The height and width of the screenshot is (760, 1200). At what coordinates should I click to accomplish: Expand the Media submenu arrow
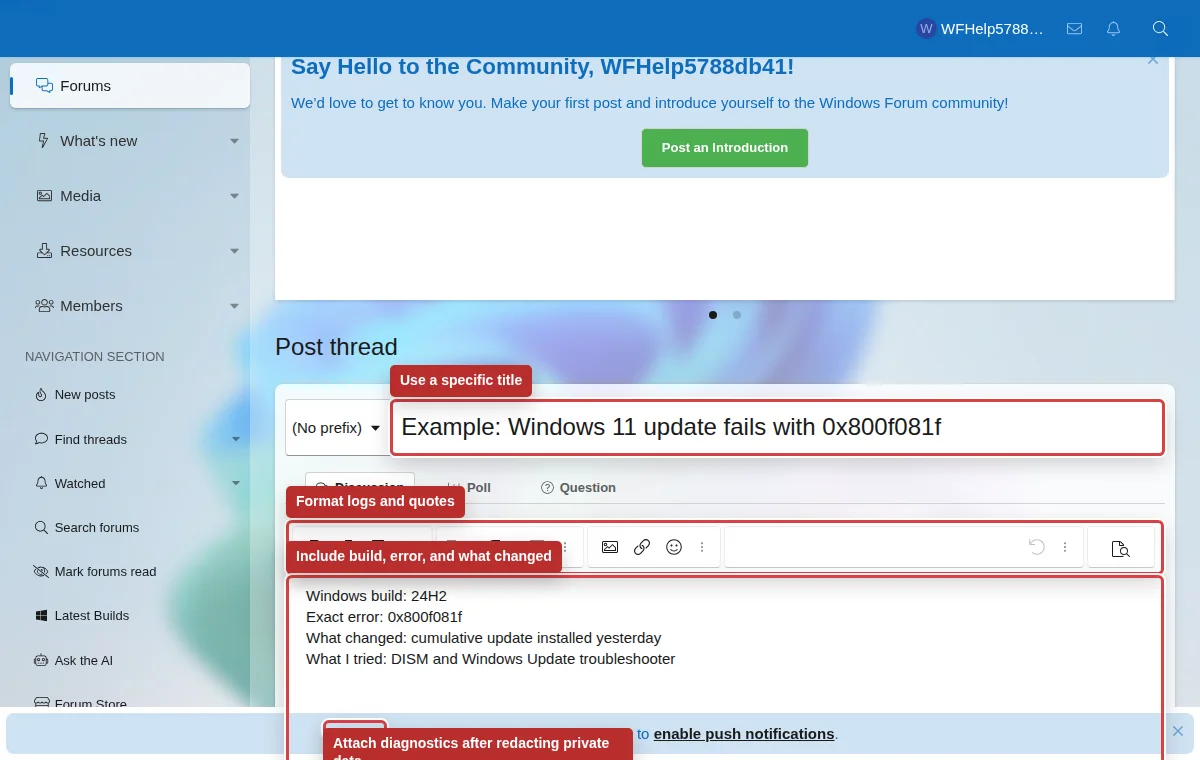coord(234,196)
